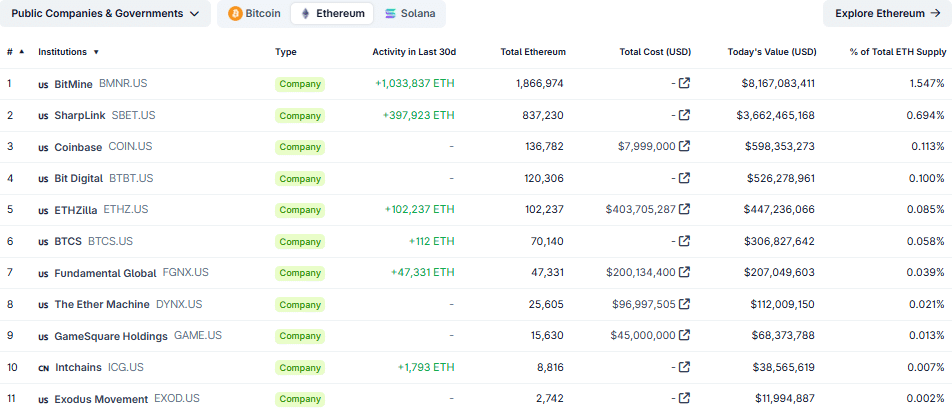The width and height of the screenshot is (952, 411).
Task: Click the Ethereum diamond logo icon
Action: pos(305,13)
